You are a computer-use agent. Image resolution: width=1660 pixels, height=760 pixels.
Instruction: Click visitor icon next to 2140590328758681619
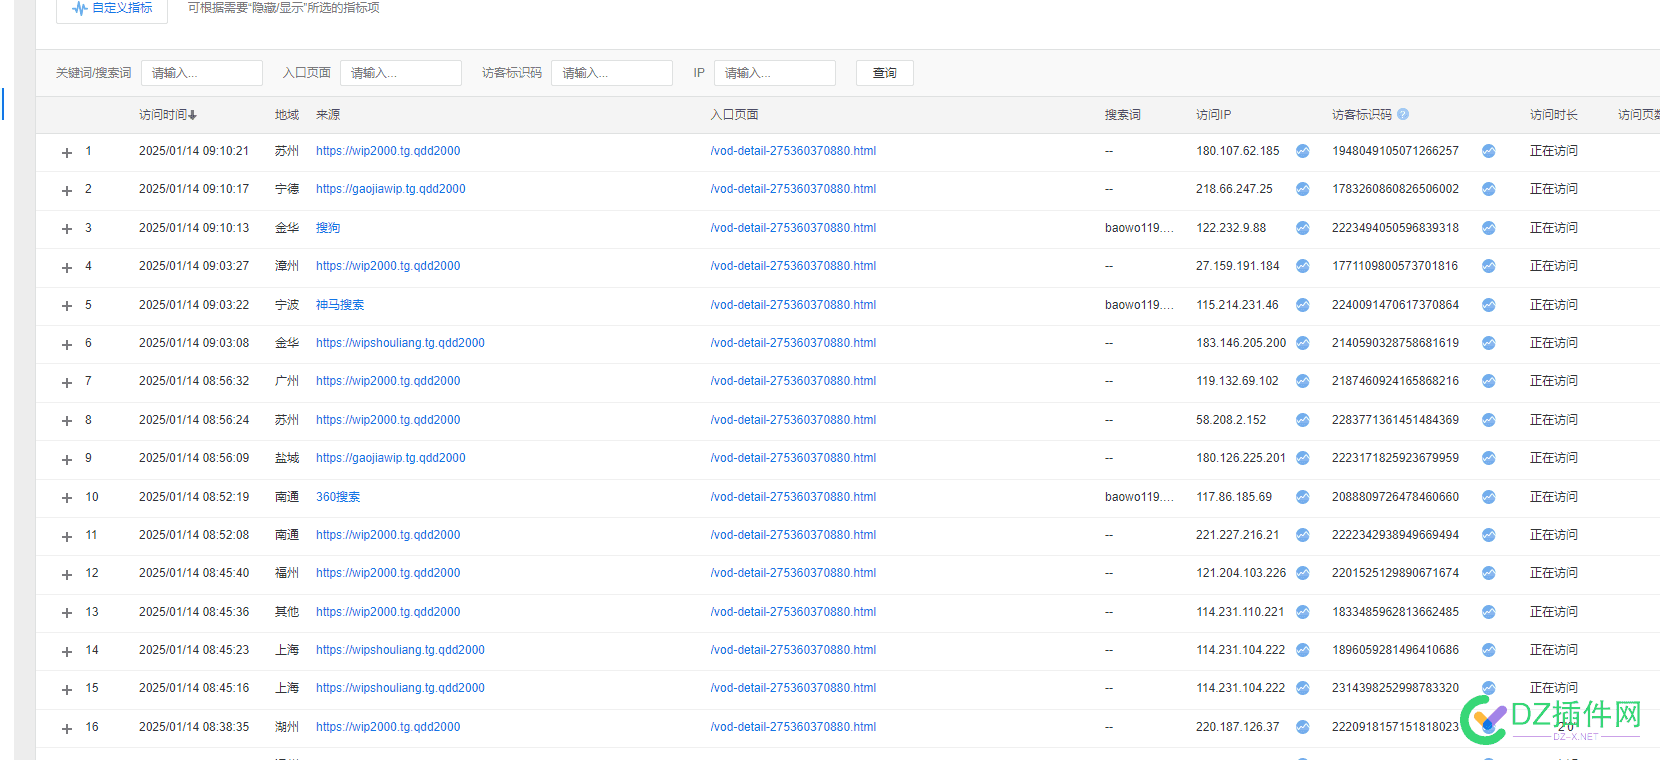[x=1489, y=343]
